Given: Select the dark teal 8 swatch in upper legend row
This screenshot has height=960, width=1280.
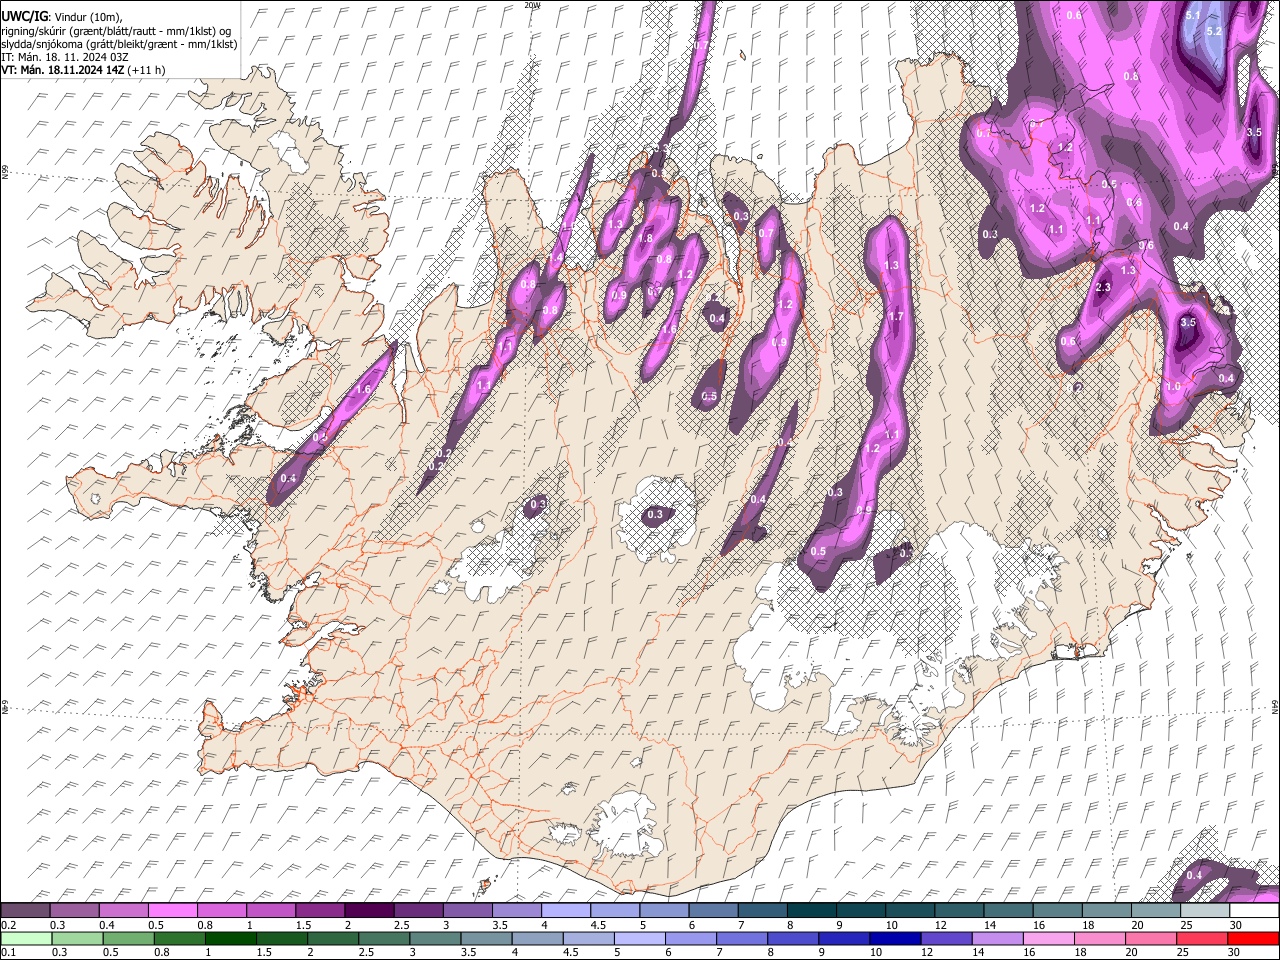Looking at the screenshot, I should [x=811, y=910].
